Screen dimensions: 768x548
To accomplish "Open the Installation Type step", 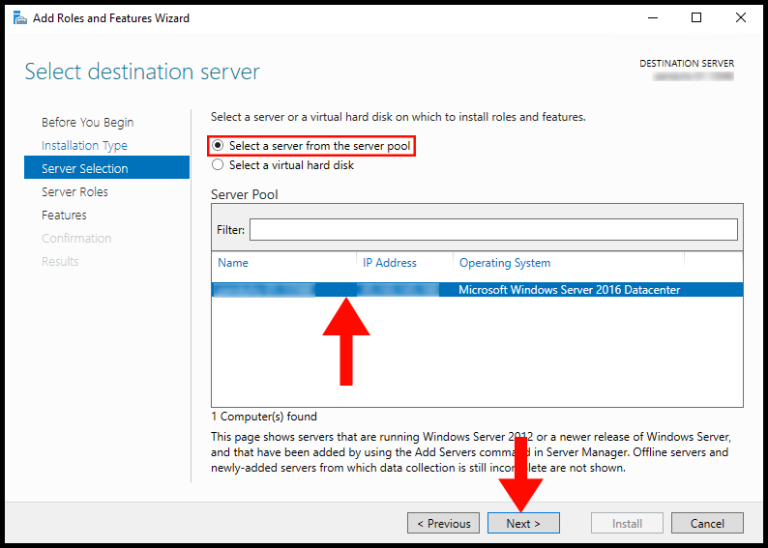I will (84, 145).
